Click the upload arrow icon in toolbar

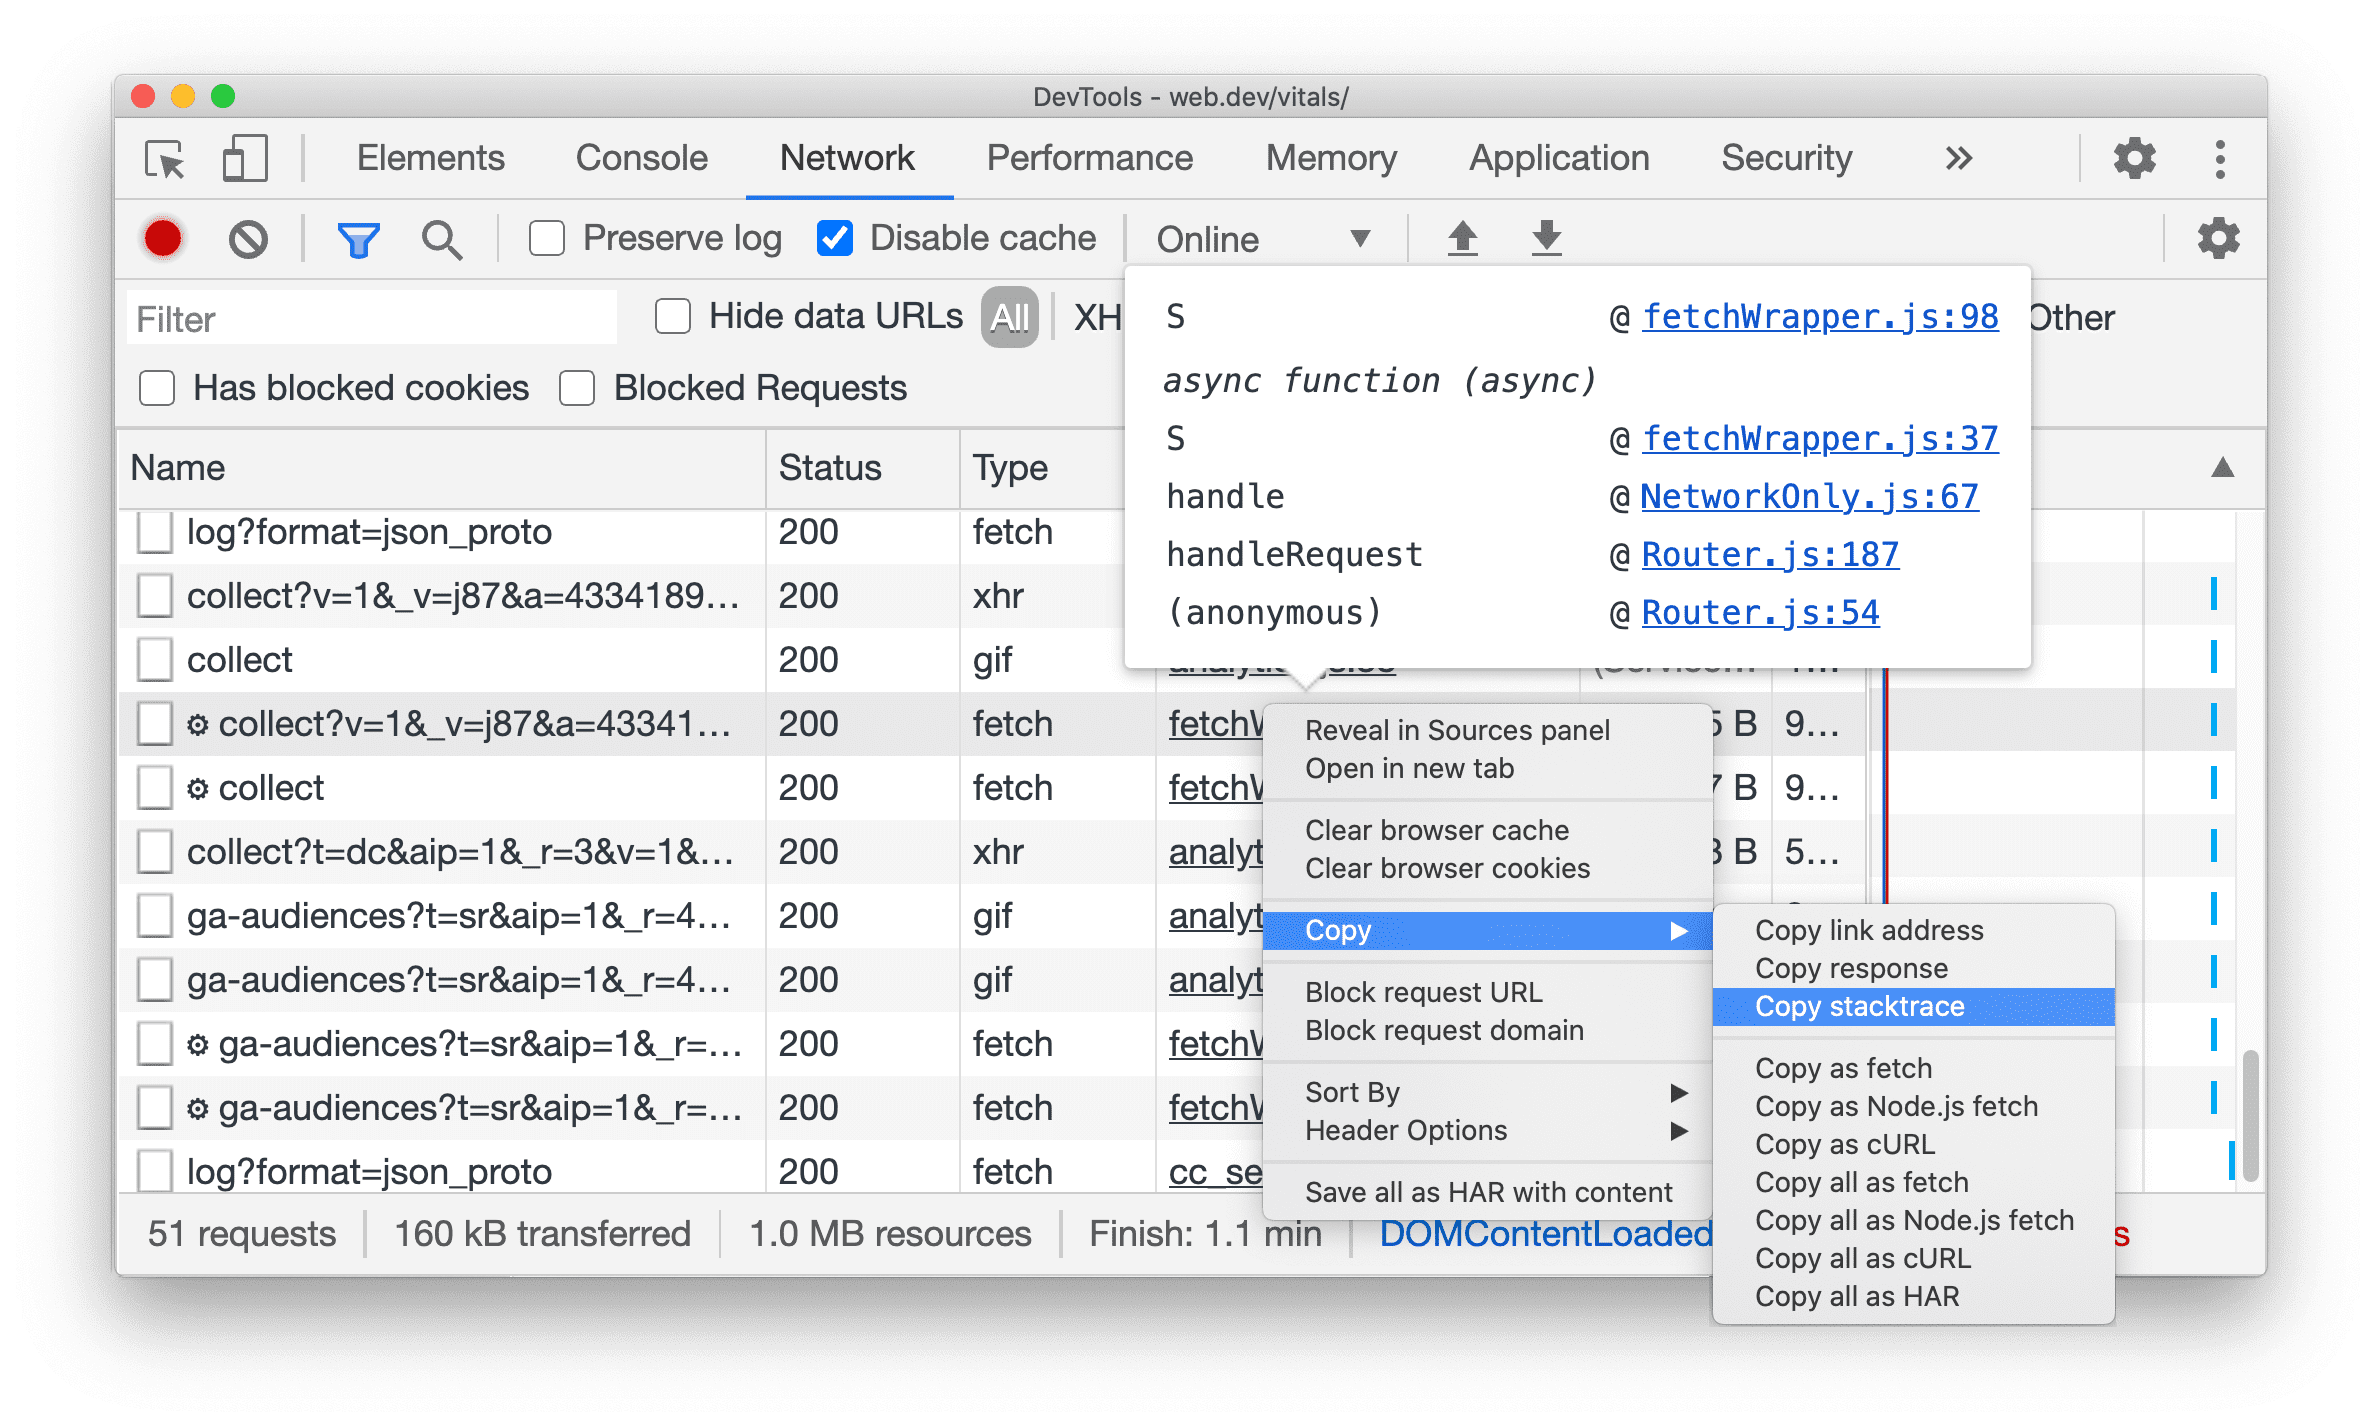1466,238
